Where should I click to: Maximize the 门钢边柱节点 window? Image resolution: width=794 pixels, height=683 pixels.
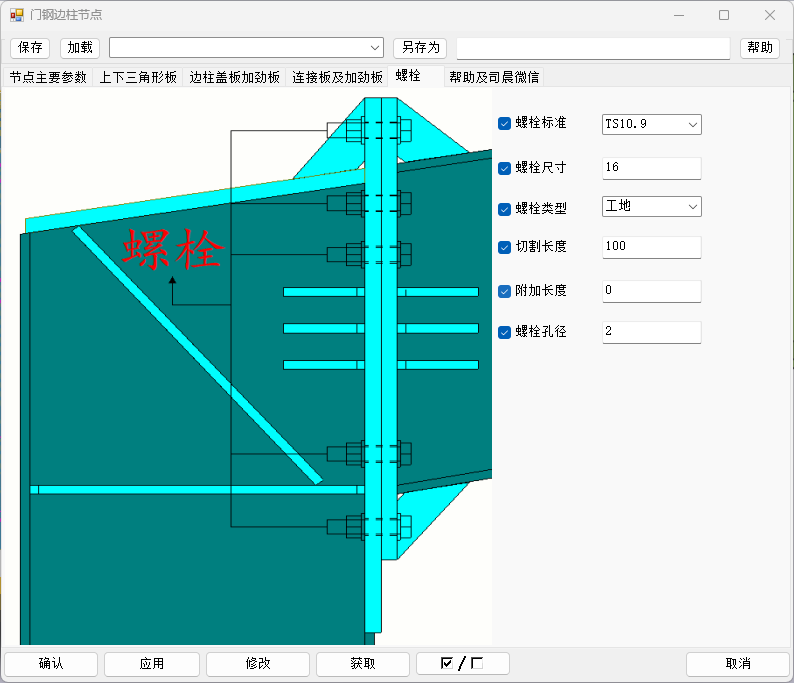tap(724, 15)
